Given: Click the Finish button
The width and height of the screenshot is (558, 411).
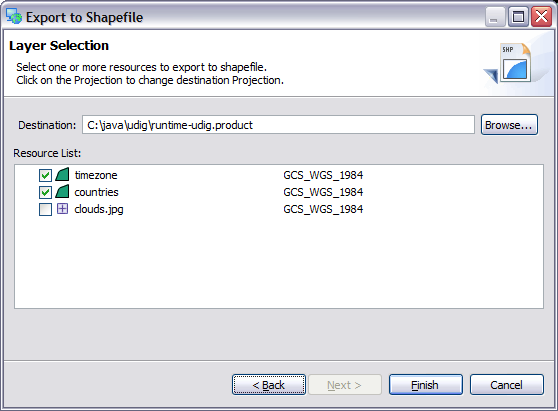Looking at the screenshot, I should pyautogui.click(x=426, y=385).
